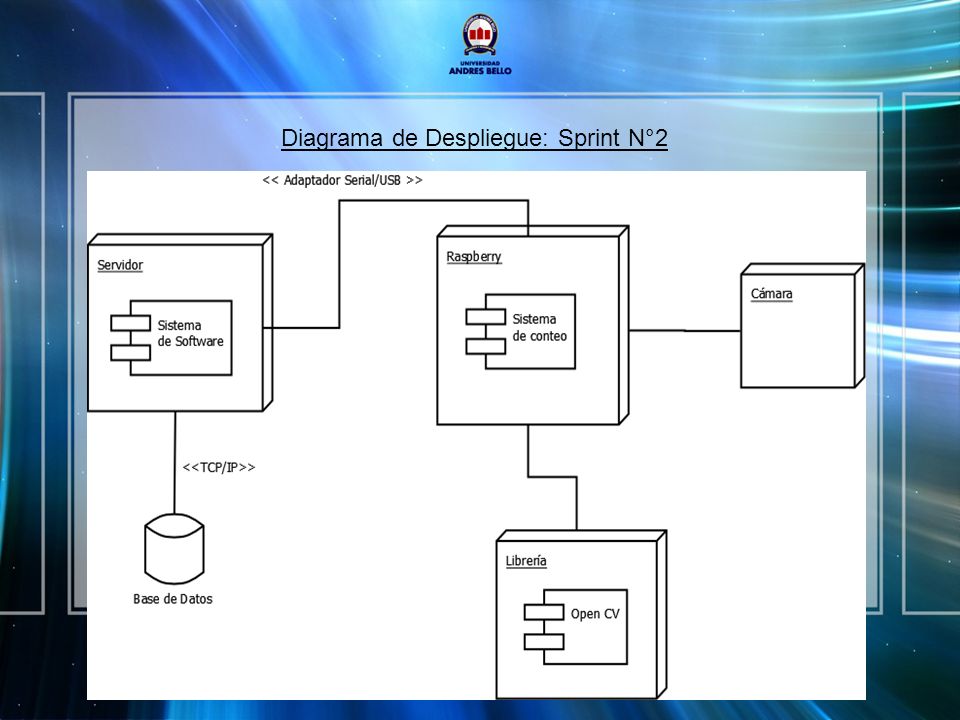Select the slide title Diagrama de Despliegue
This screenshot has height=720, width=960.
(x=474, y=138)
